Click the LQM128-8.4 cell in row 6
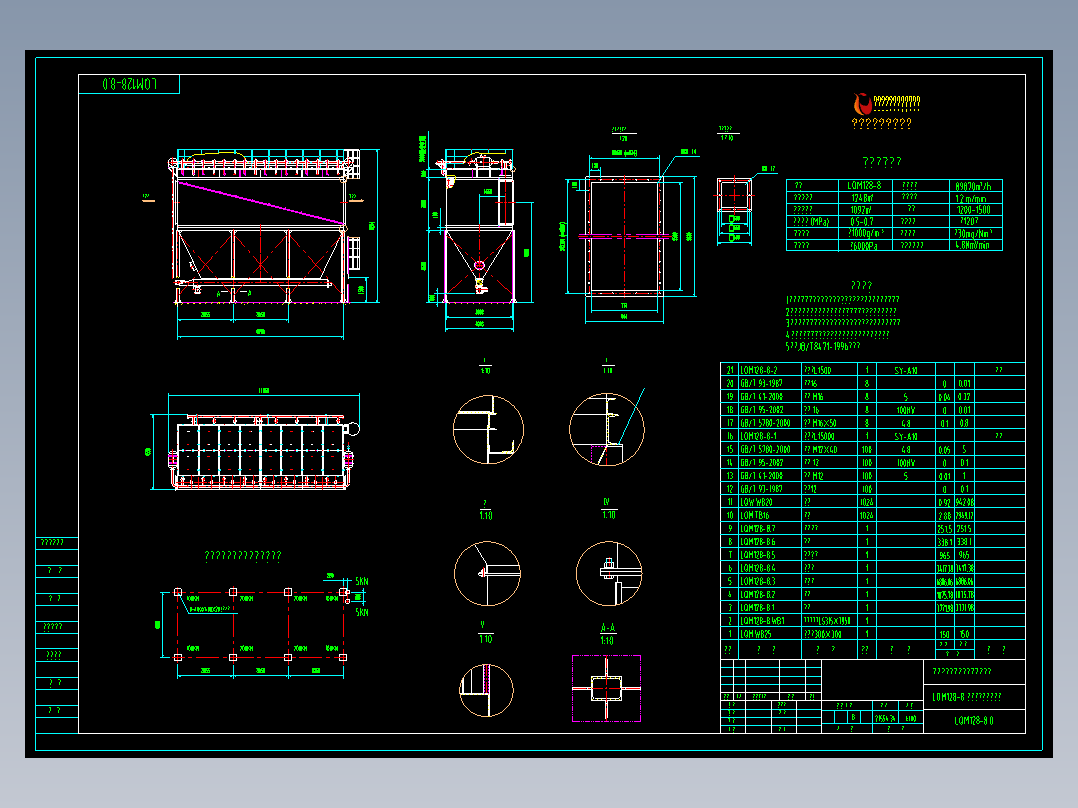 tap(770, 568)
